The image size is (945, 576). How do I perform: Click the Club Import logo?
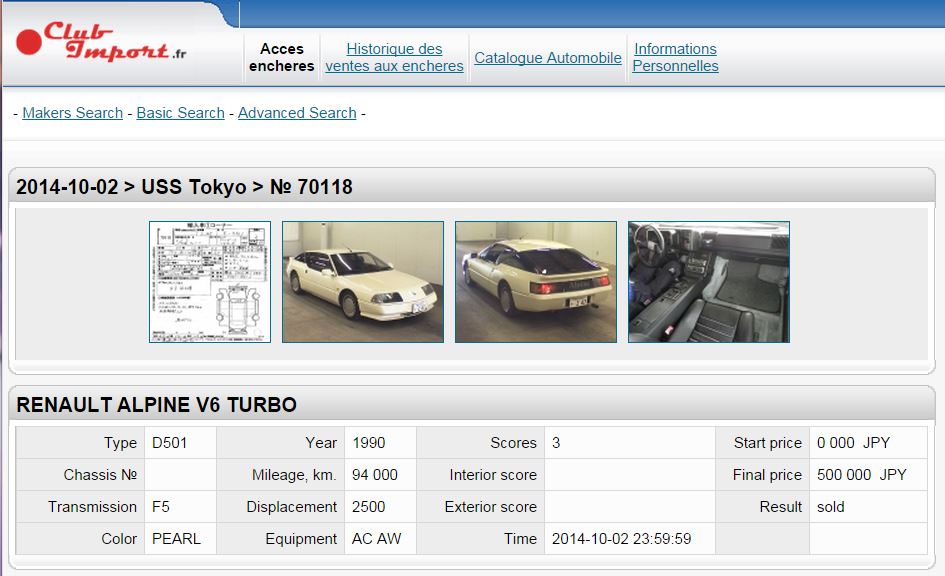[x=101, y=42]
